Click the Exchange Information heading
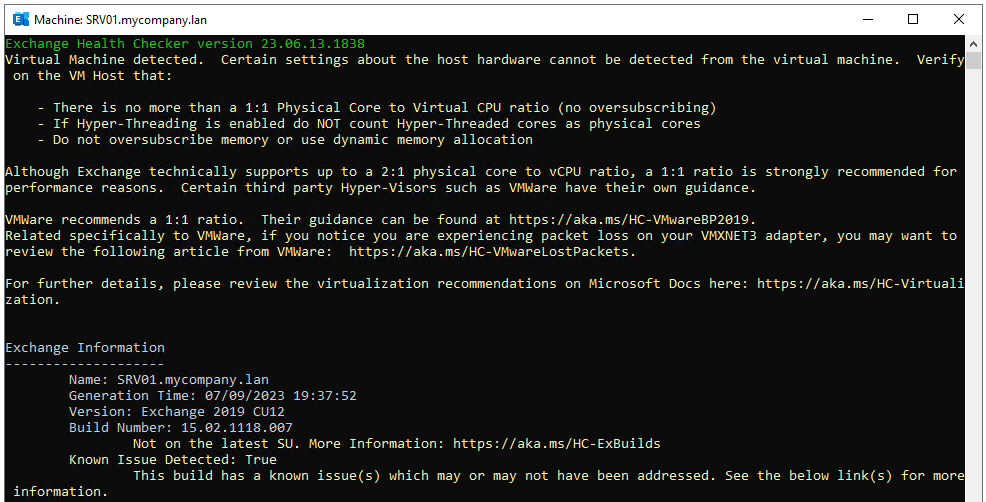Image resolution: width=986 pixels, height=502 pixels. tap(85, 347)
